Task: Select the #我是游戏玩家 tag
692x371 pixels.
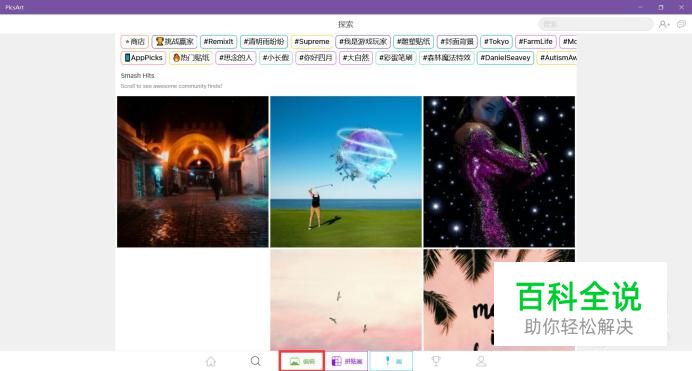Action: [363, 41]
